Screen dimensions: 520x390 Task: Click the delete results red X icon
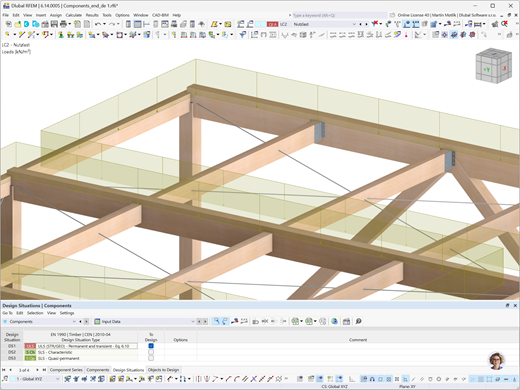pyautogui.click(x=375, y=24)
